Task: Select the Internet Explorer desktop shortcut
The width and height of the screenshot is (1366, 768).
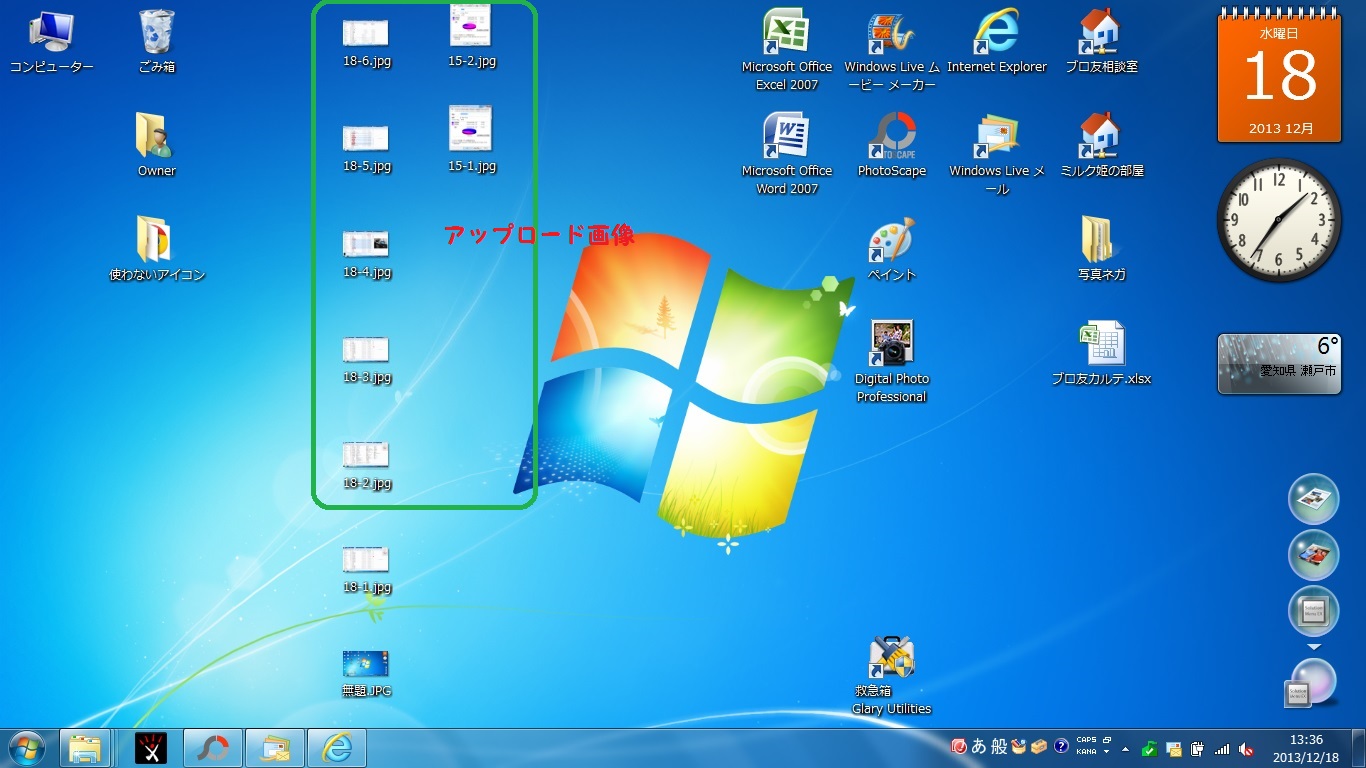Action: tap(997, 43)
